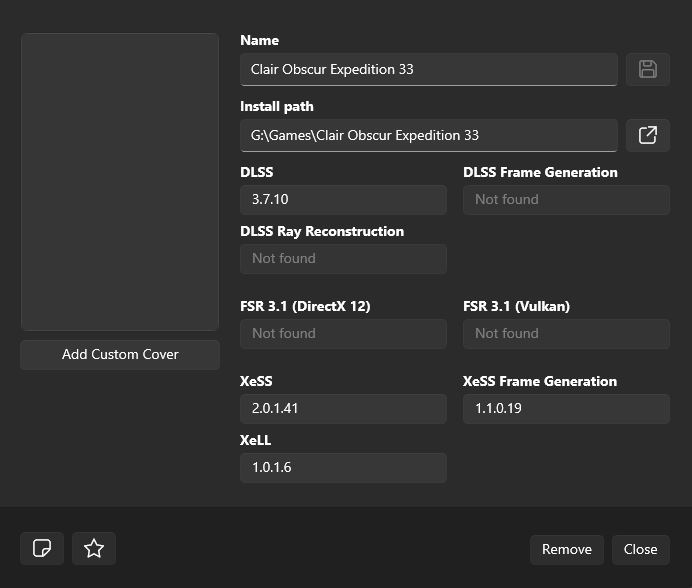Mark the game as favourite with the star icon

click(x=94, y=548)
